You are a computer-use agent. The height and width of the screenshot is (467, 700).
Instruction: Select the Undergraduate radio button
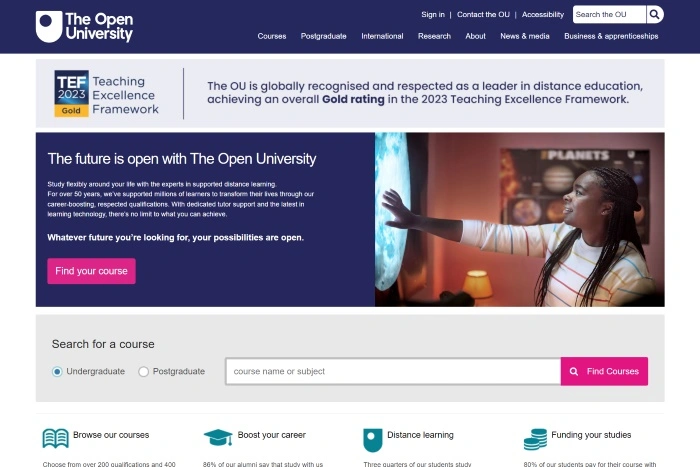point(57,371)
